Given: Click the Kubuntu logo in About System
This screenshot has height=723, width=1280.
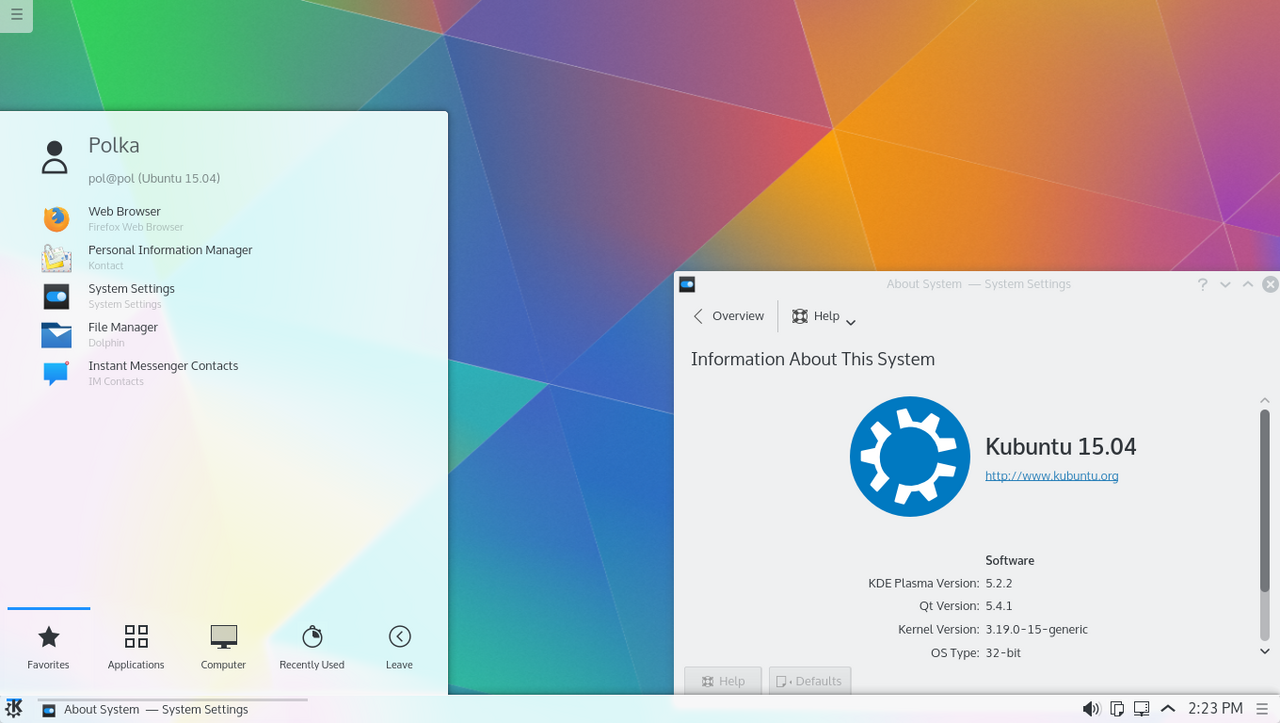Looking at the screenshot, I should coord(910,456).
